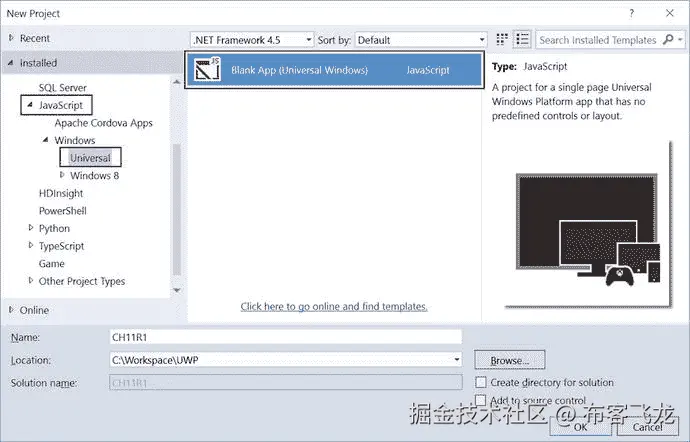
Task: Expand the Recent section
Action: coord(11,38)
